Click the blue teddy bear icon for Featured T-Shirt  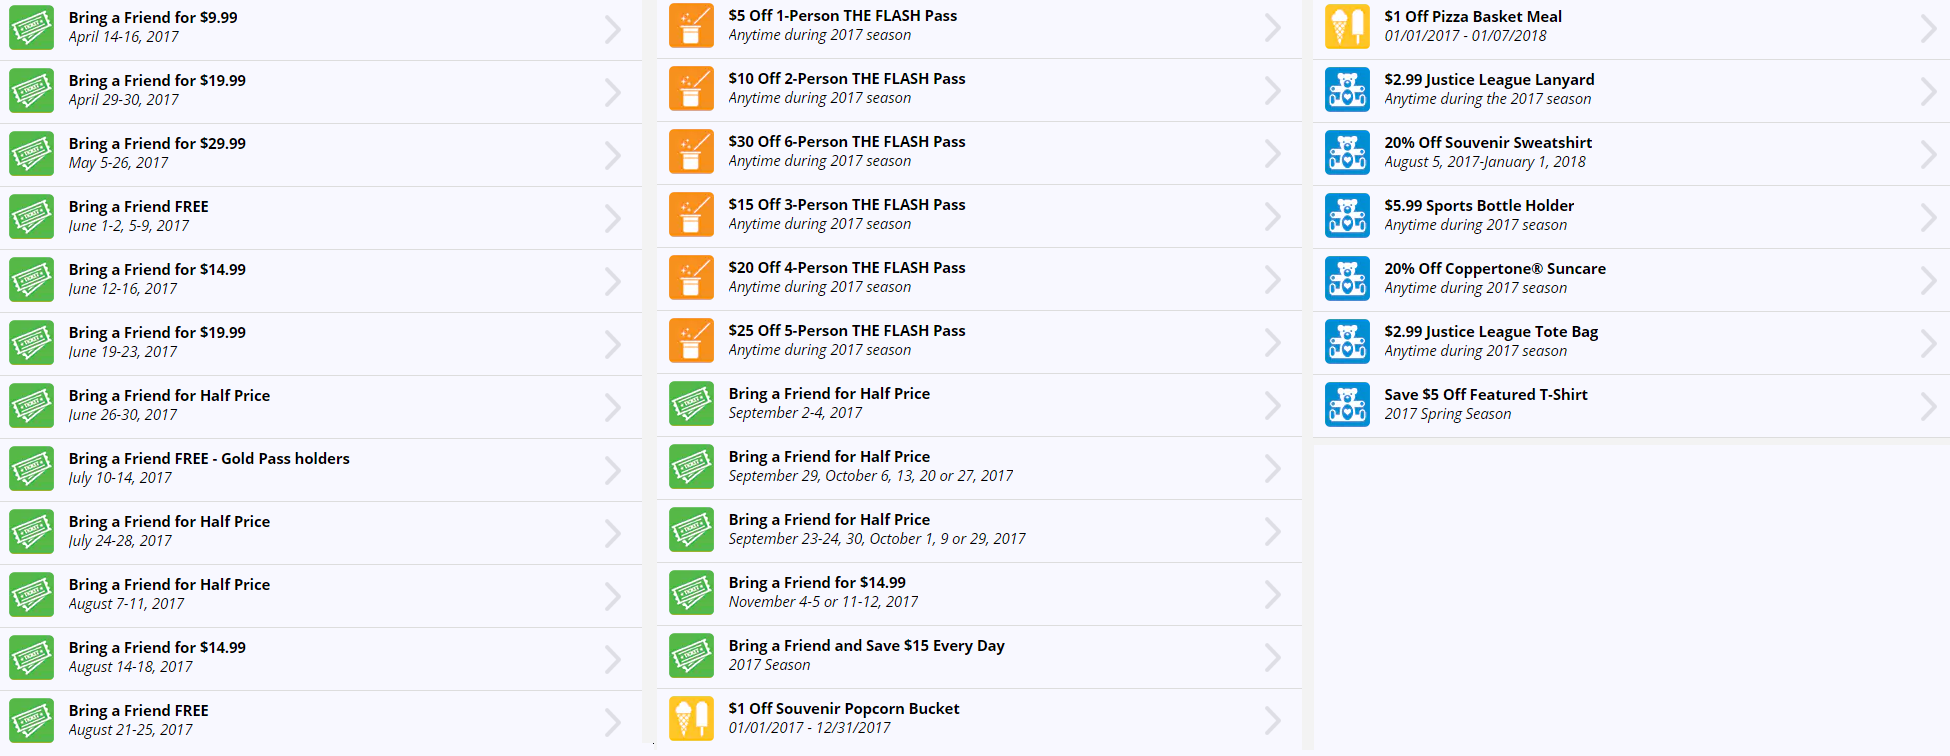(1347, 405)
